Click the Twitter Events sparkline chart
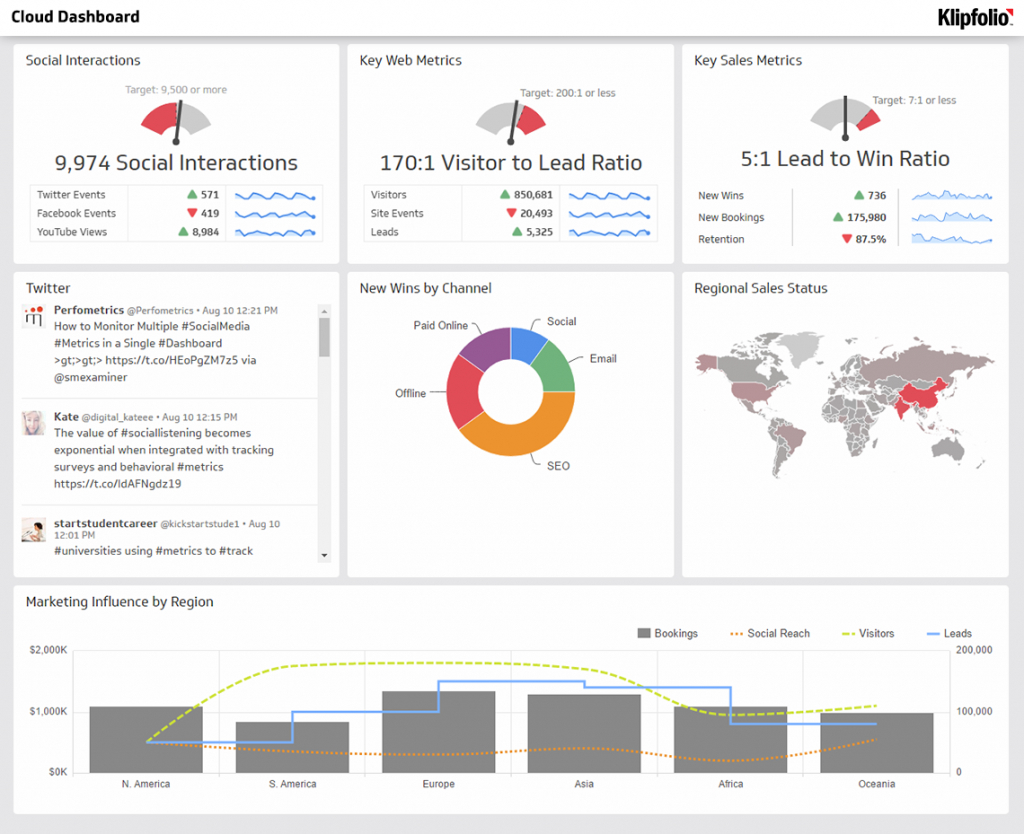 click(x=275, y=194)
